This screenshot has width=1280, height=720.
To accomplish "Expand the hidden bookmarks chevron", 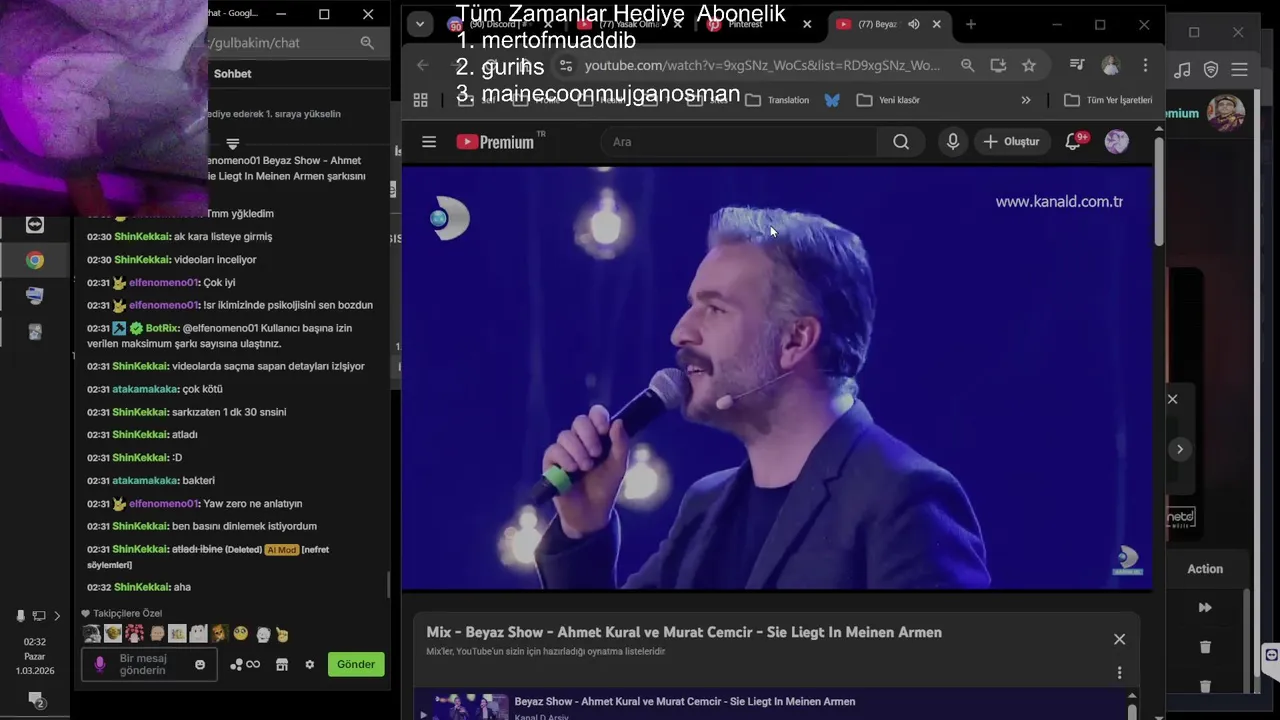I will pyautogui.click(x=1025, y=100).
